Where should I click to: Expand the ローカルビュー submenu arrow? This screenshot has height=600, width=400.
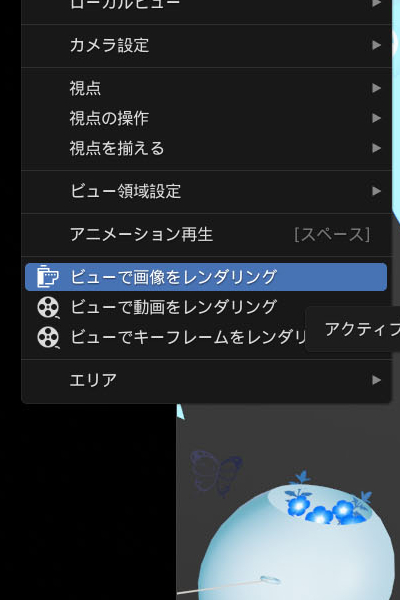pyautogui.click(x=377, y=3)
